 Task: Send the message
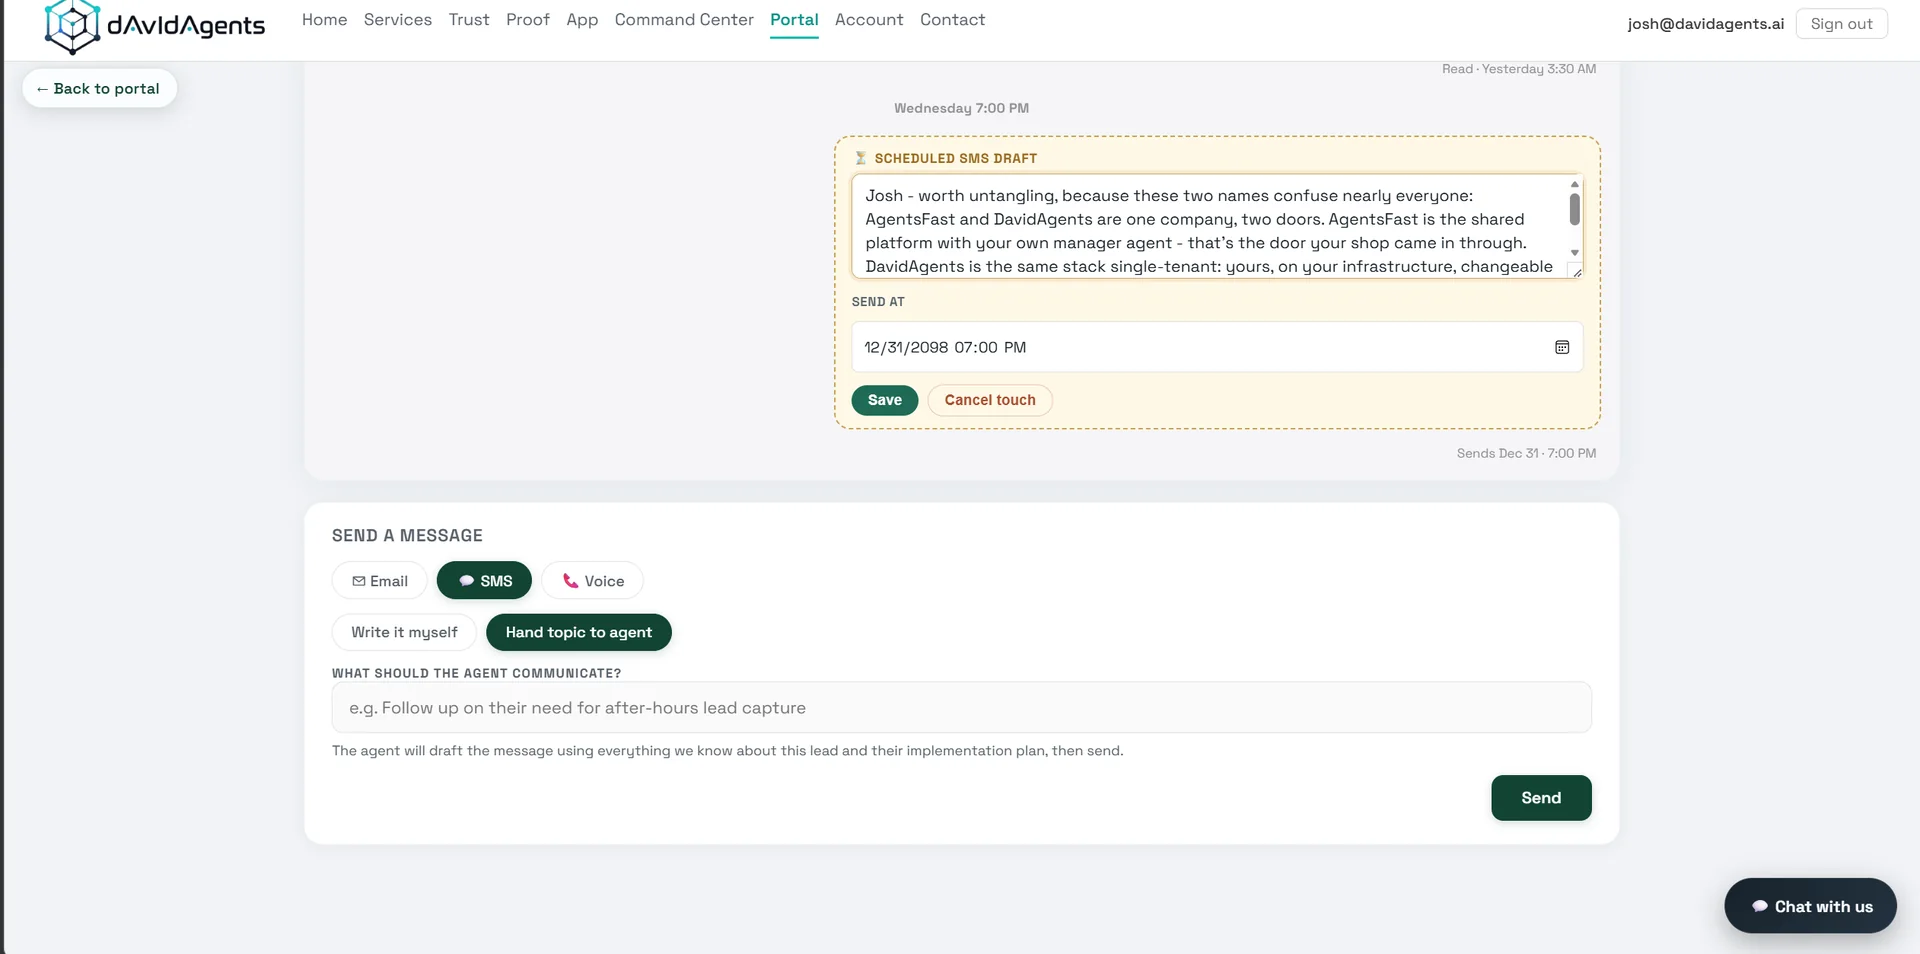tap(1541, 798)
